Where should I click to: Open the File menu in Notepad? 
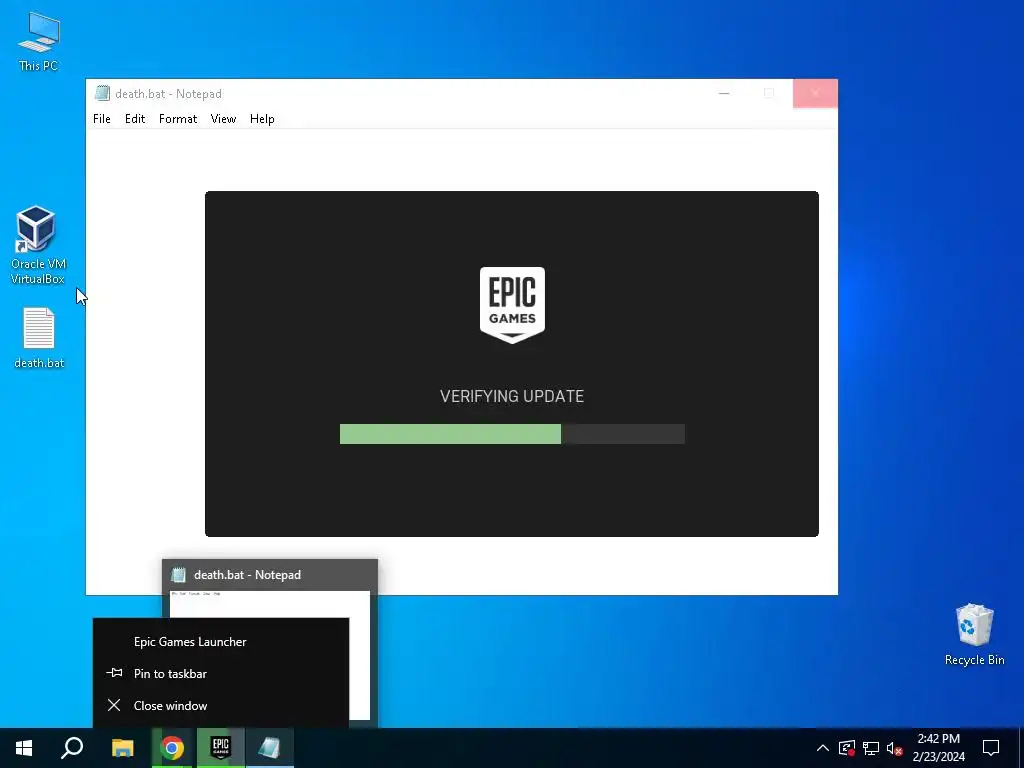[x=102, y=119]
